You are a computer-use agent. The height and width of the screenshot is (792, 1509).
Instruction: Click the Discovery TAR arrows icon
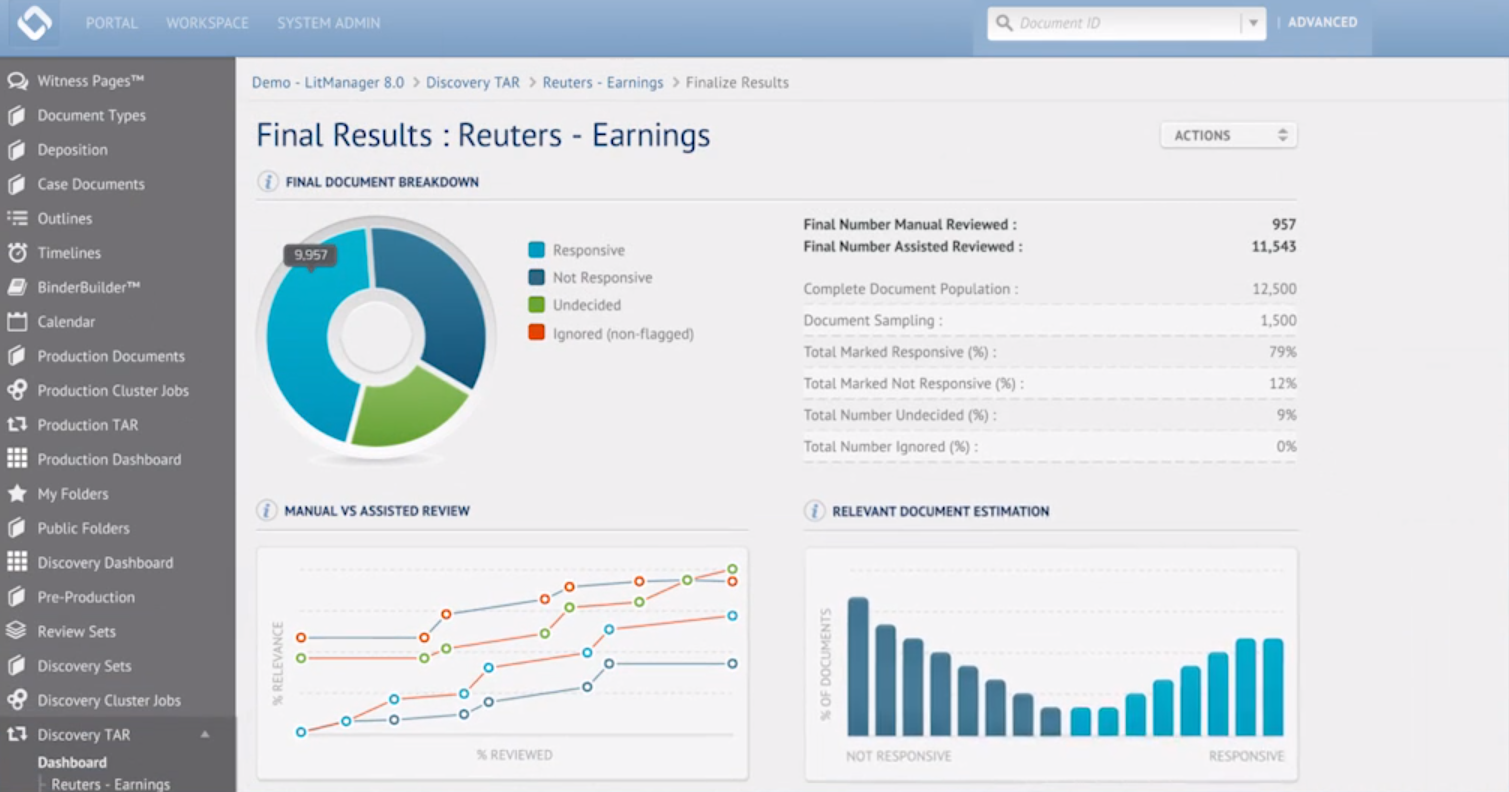[17, 734]
